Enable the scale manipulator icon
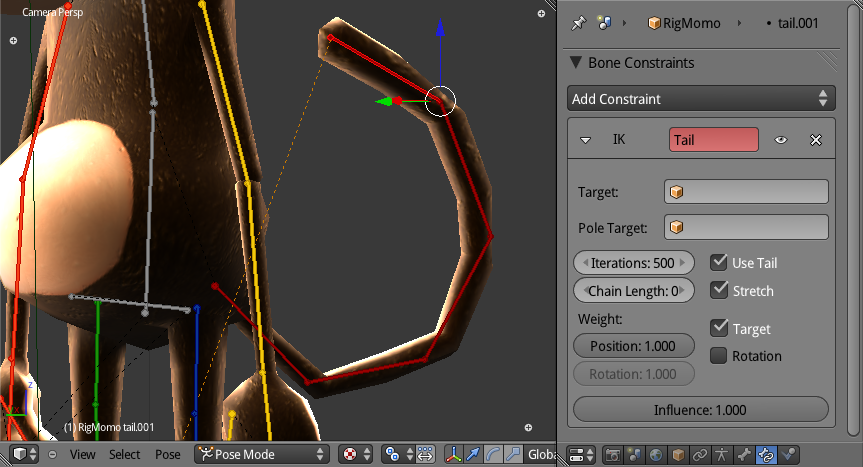Screen dimensions: 863x467 514,454
